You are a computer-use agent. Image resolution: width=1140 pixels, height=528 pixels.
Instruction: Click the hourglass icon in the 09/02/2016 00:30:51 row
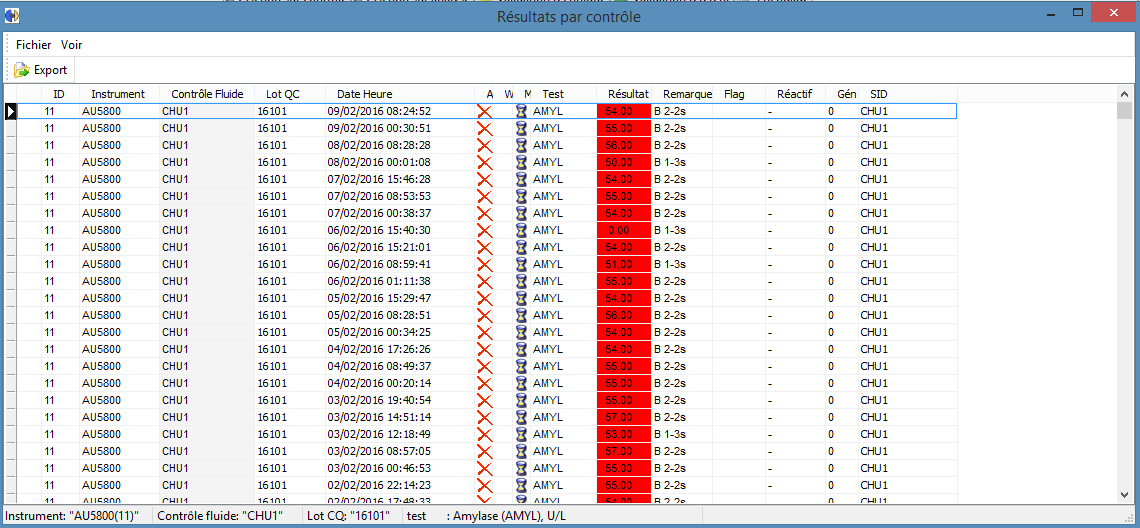click(x=521, y=128)
